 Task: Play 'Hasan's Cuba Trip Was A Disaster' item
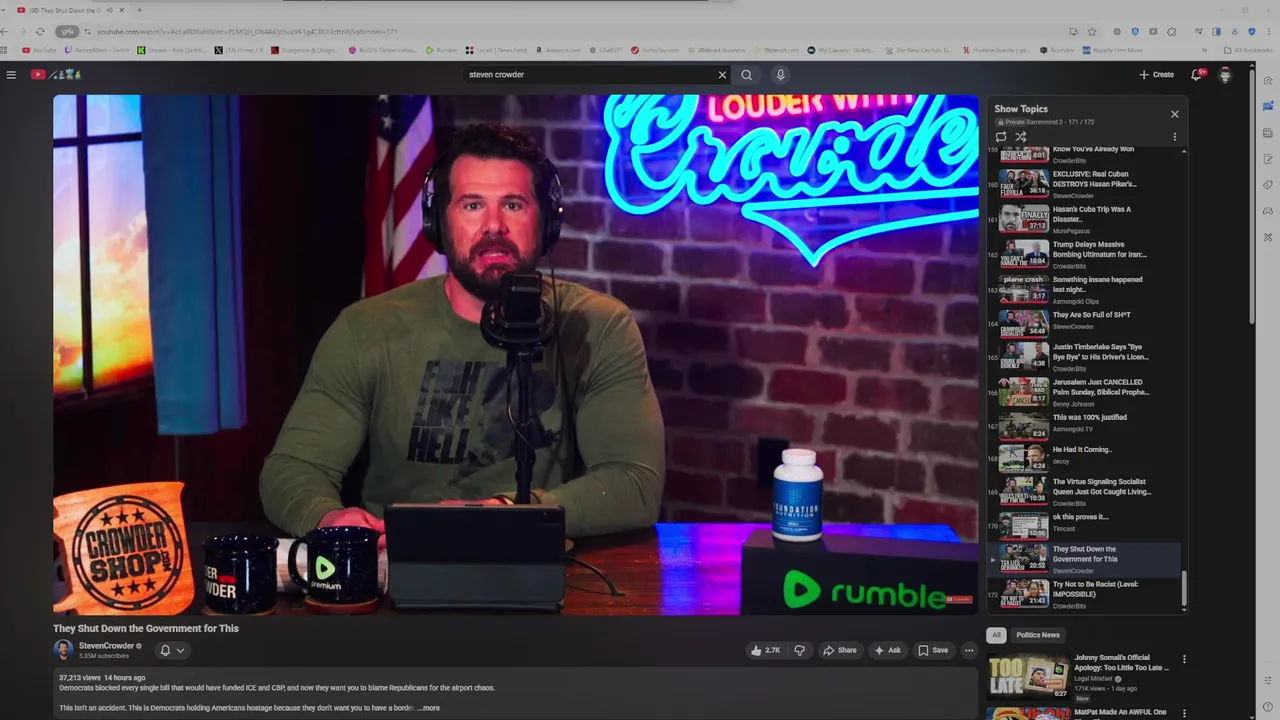coord(1086,220)
